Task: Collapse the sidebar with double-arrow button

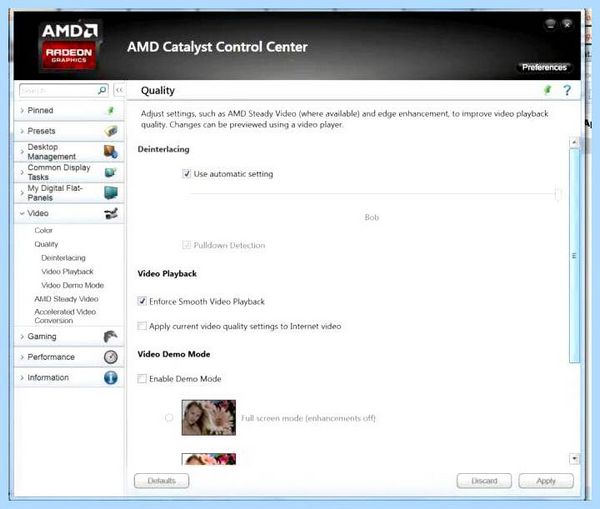Action: pyautogui.click(x=119, y=90)
